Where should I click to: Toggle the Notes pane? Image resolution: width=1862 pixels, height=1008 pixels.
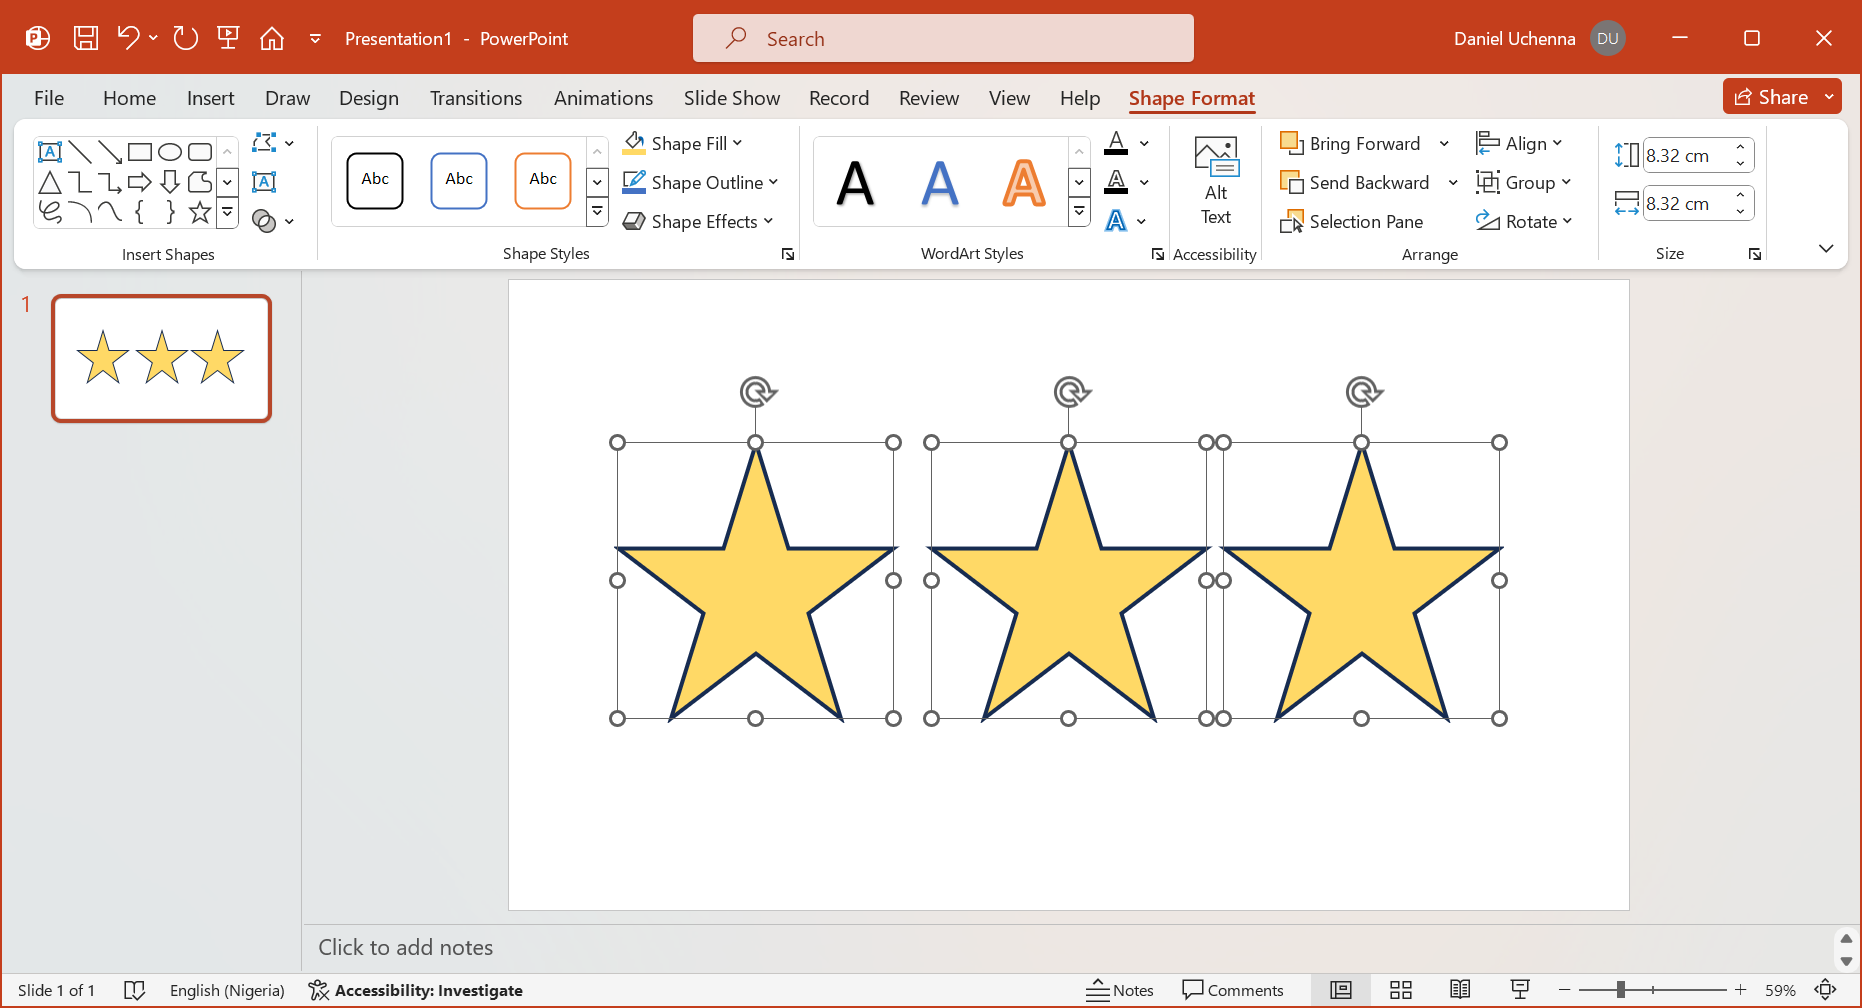click(1120, 990)
